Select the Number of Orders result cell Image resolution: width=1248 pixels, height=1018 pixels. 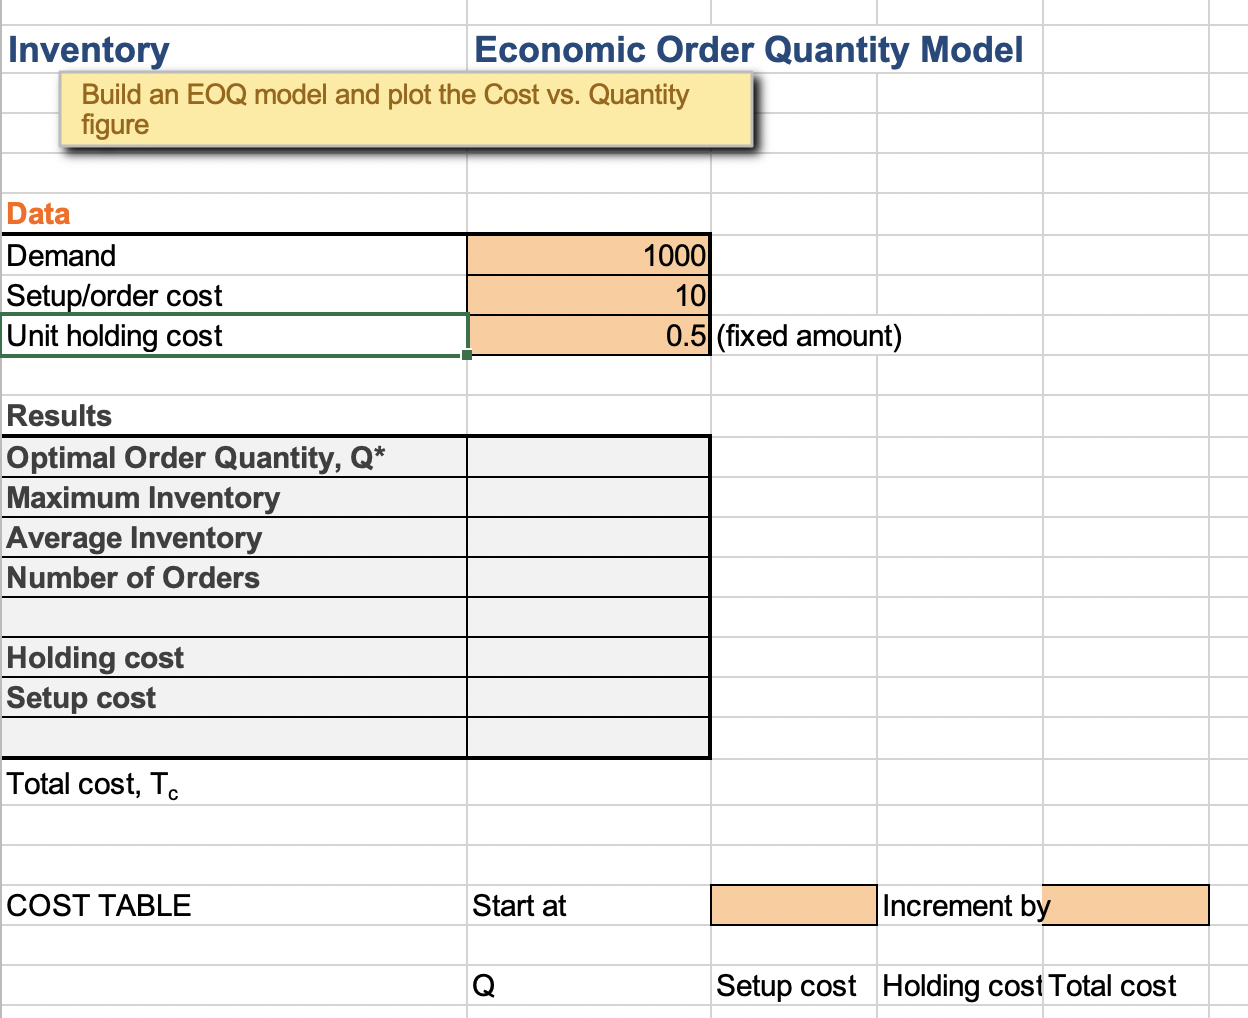587,577
